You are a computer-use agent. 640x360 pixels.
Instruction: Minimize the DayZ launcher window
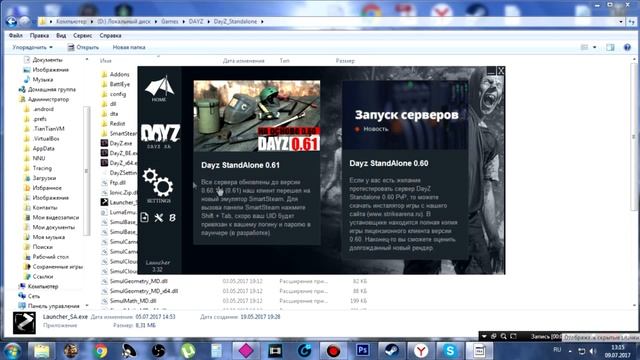click(x=491, y=71)
